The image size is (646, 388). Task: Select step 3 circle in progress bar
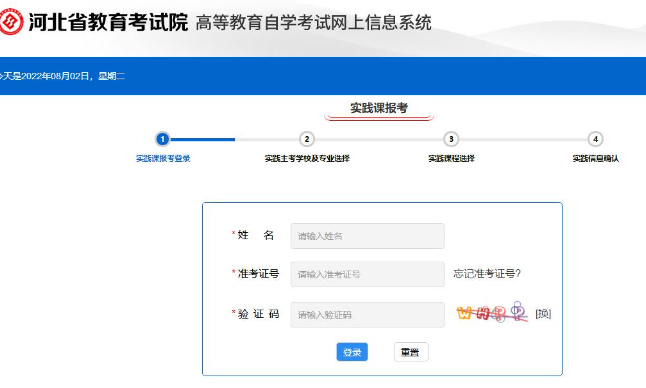coord(451,139)
